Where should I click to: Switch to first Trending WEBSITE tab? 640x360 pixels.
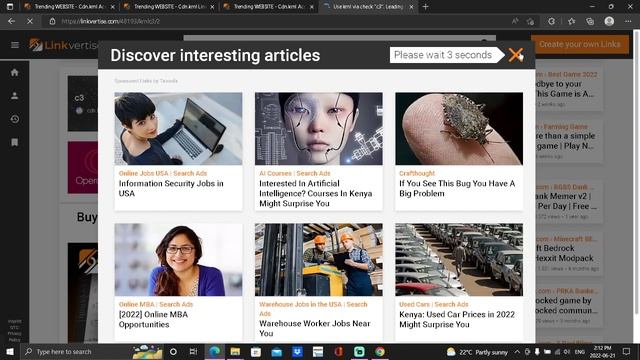click(x=69, y=7)
